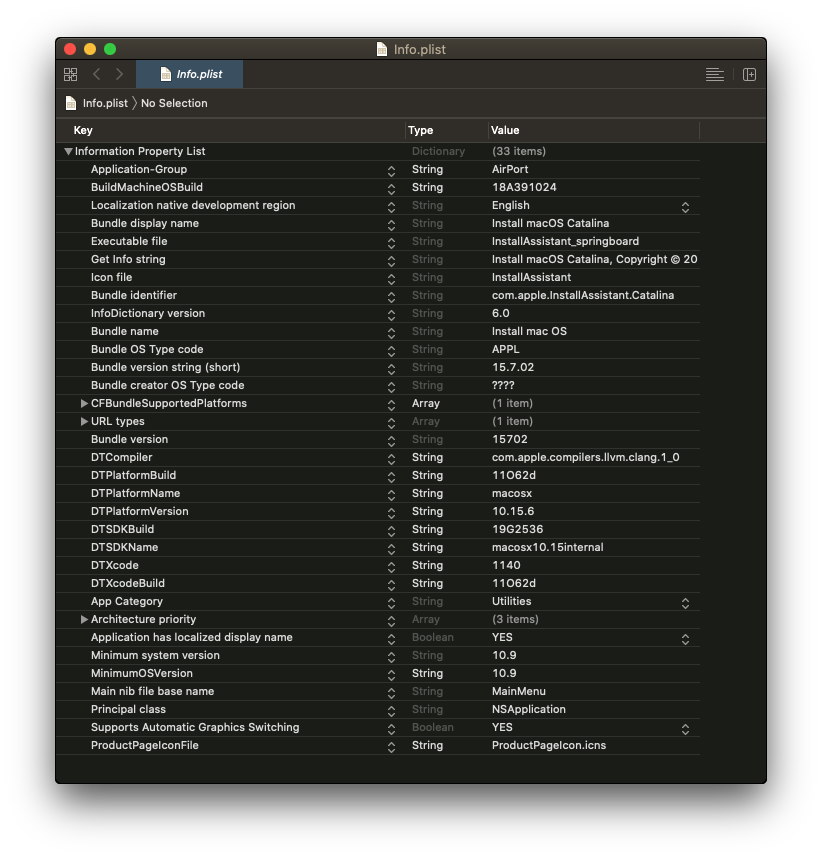
Task: Select the InstallAssistant_springboard value
Action: click(565, 242)
